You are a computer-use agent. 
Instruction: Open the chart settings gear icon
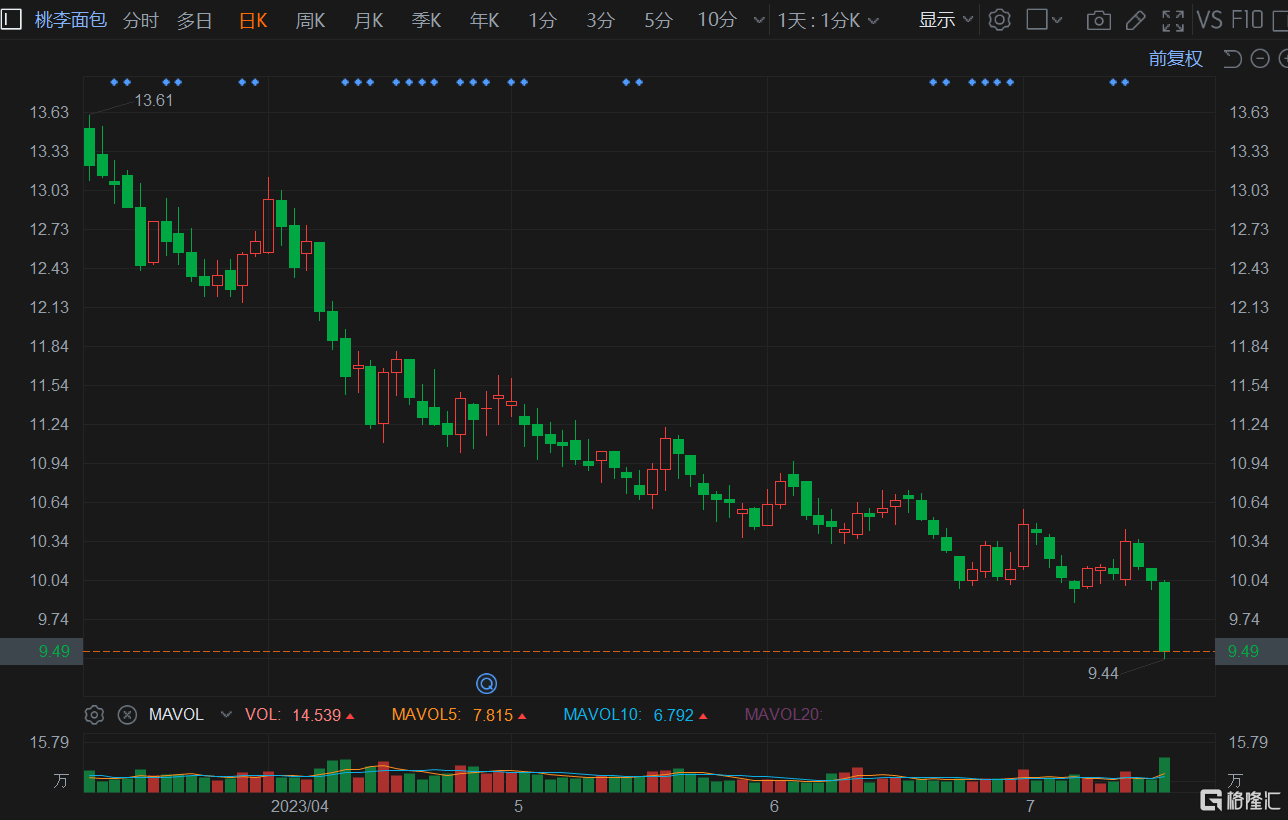[999, 19]
